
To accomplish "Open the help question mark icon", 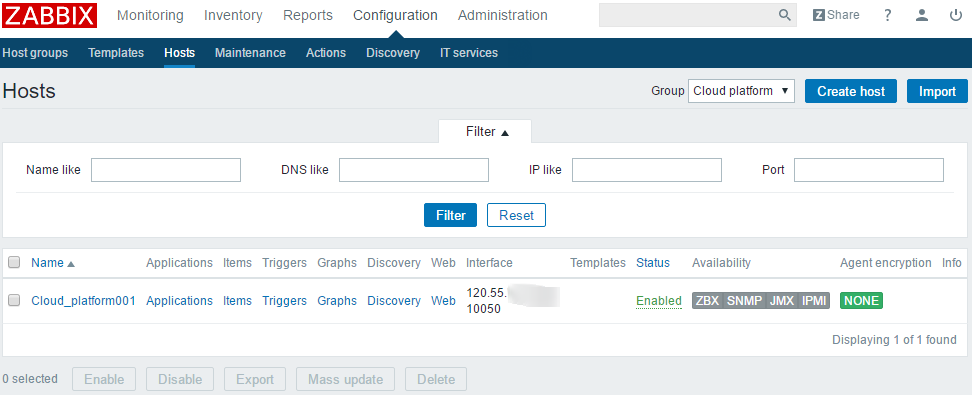I will [888, 15].
